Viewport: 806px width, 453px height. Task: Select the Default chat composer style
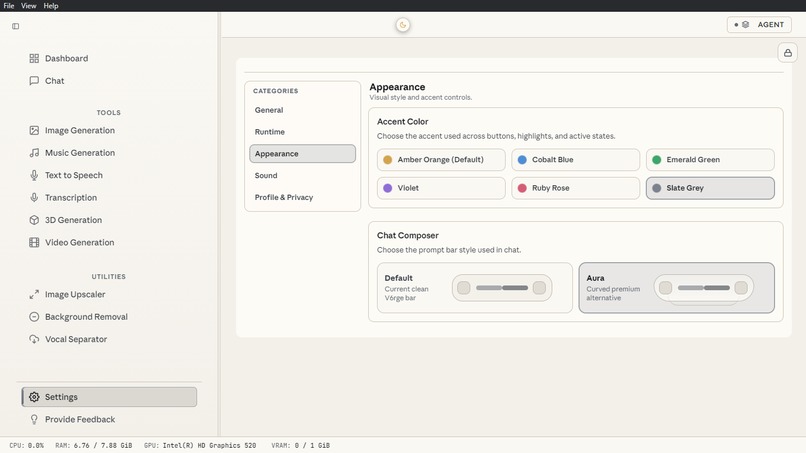pos(474,288)
